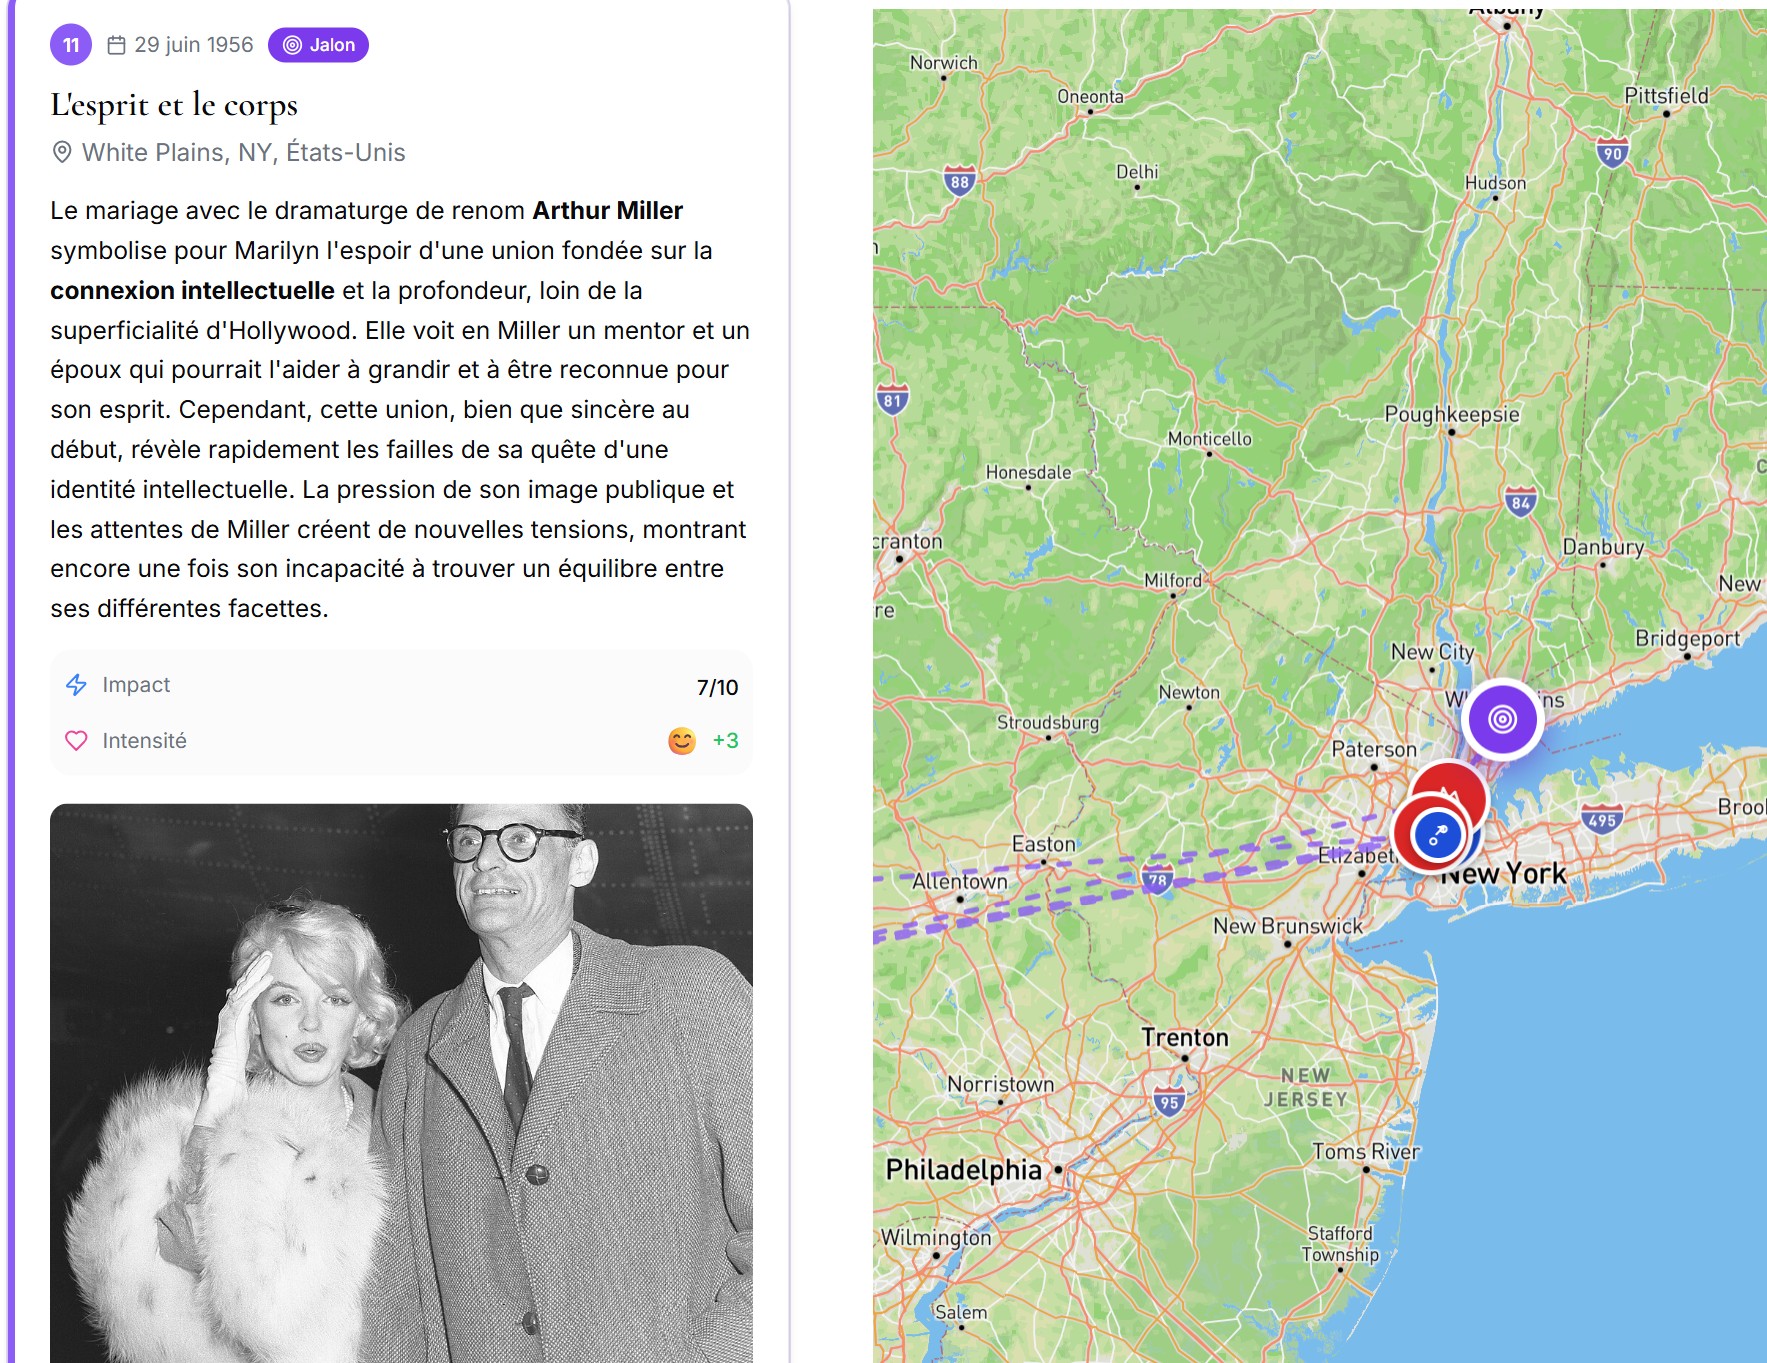The height and width of the screenshot is (1363, 1767).
Task: Click the heart Intensité icon
Action: [x=76, y=741]
